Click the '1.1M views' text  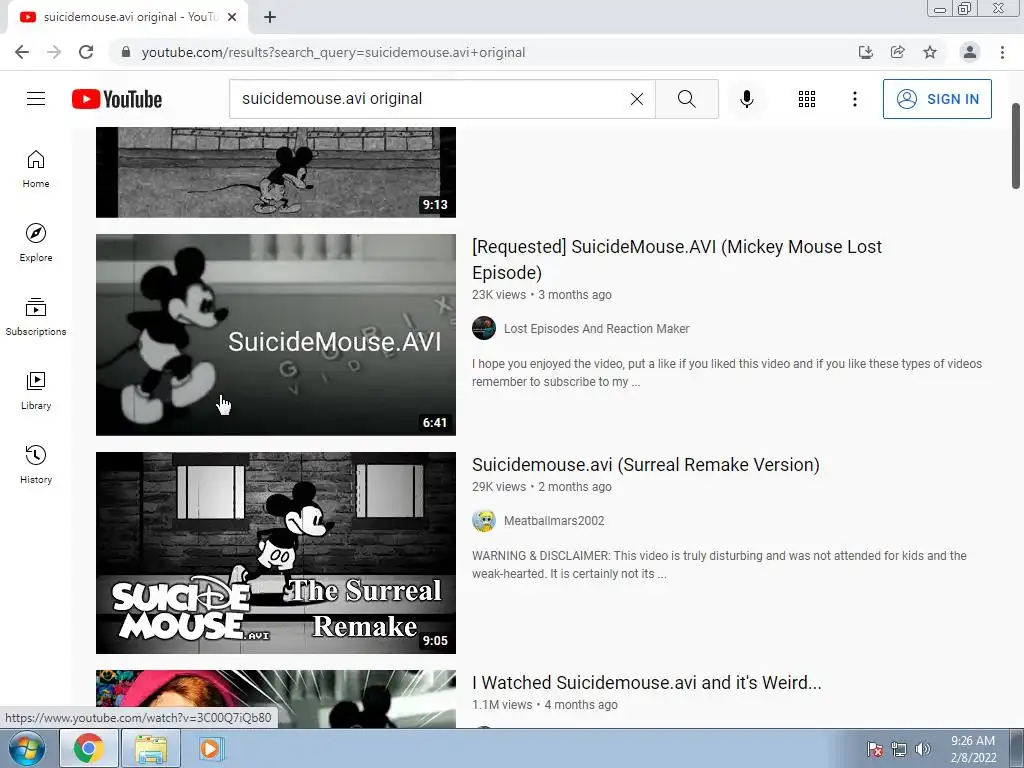[502, 705]
